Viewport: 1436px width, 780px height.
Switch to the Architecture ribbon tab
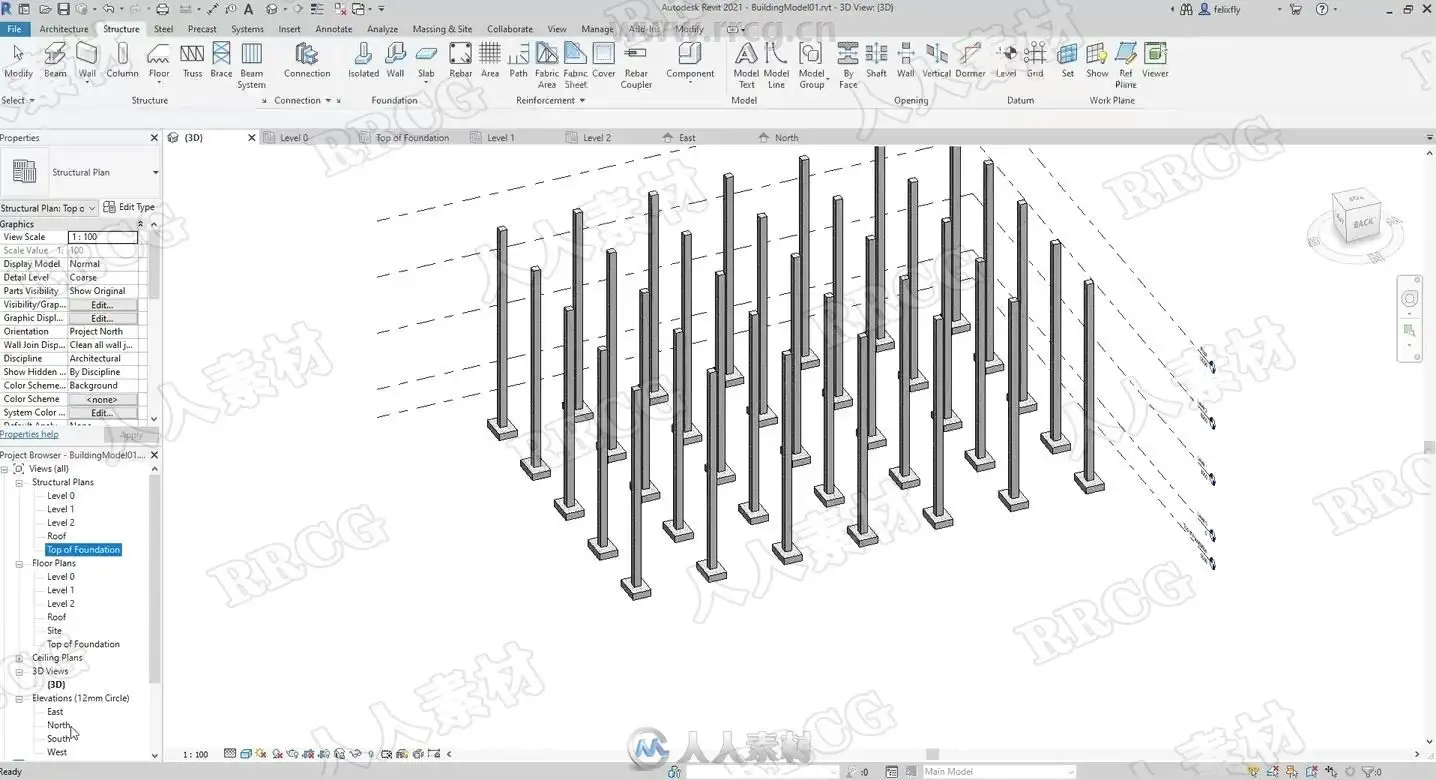[64, 29]
